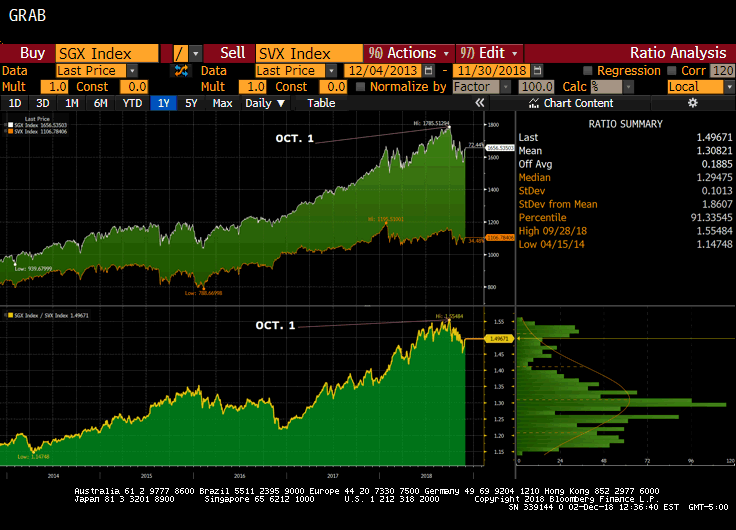The height and width of the screenshot is (530, 736).
Task: Click the Off Avg value 0.1885
Action: click(x=717, y=164)
